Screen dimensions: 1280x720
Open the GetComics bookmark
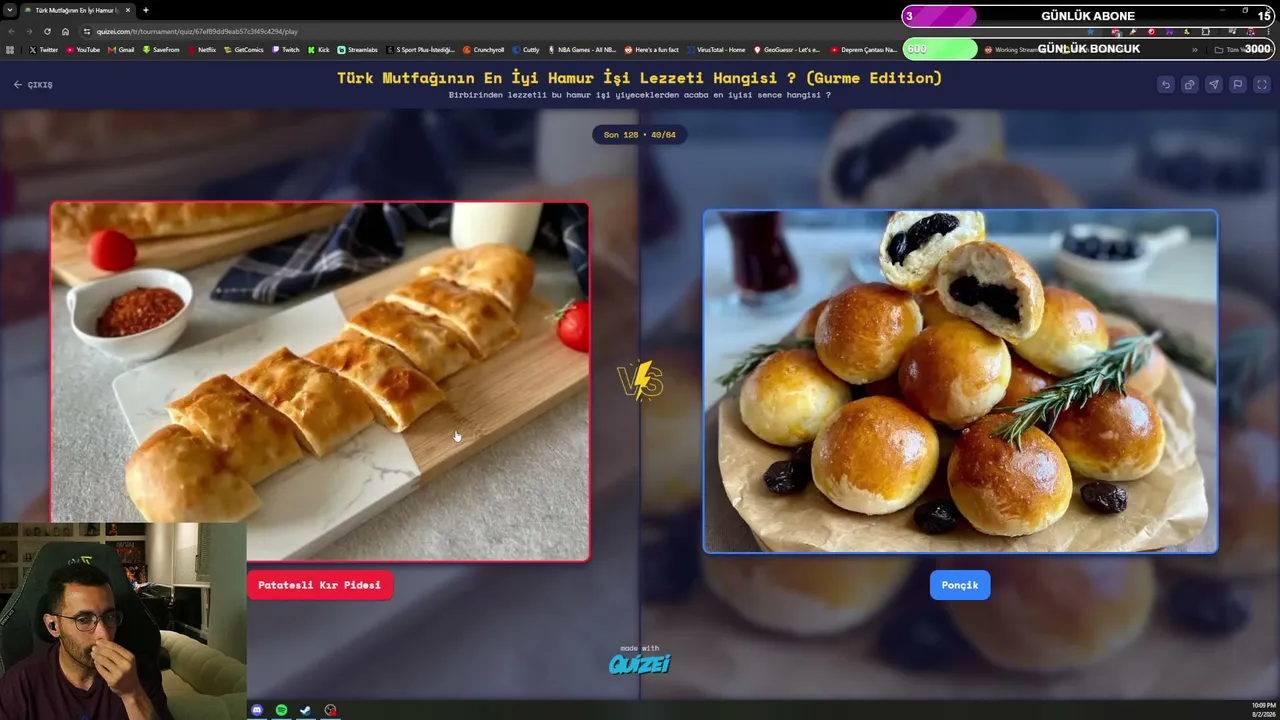coord(244,49)
